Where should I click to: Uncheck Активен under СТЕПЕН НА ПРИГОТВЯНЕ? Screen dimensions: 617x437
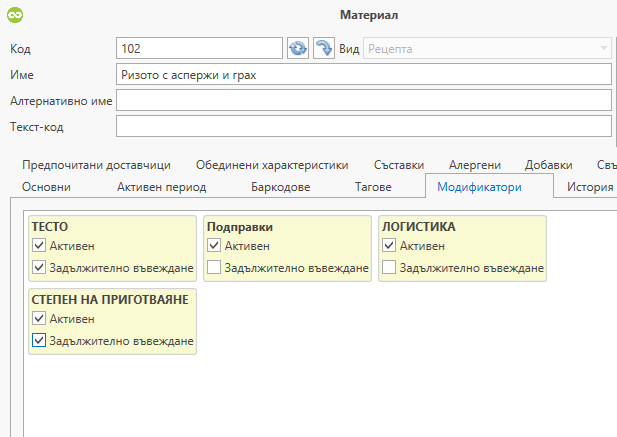[39, 319]
